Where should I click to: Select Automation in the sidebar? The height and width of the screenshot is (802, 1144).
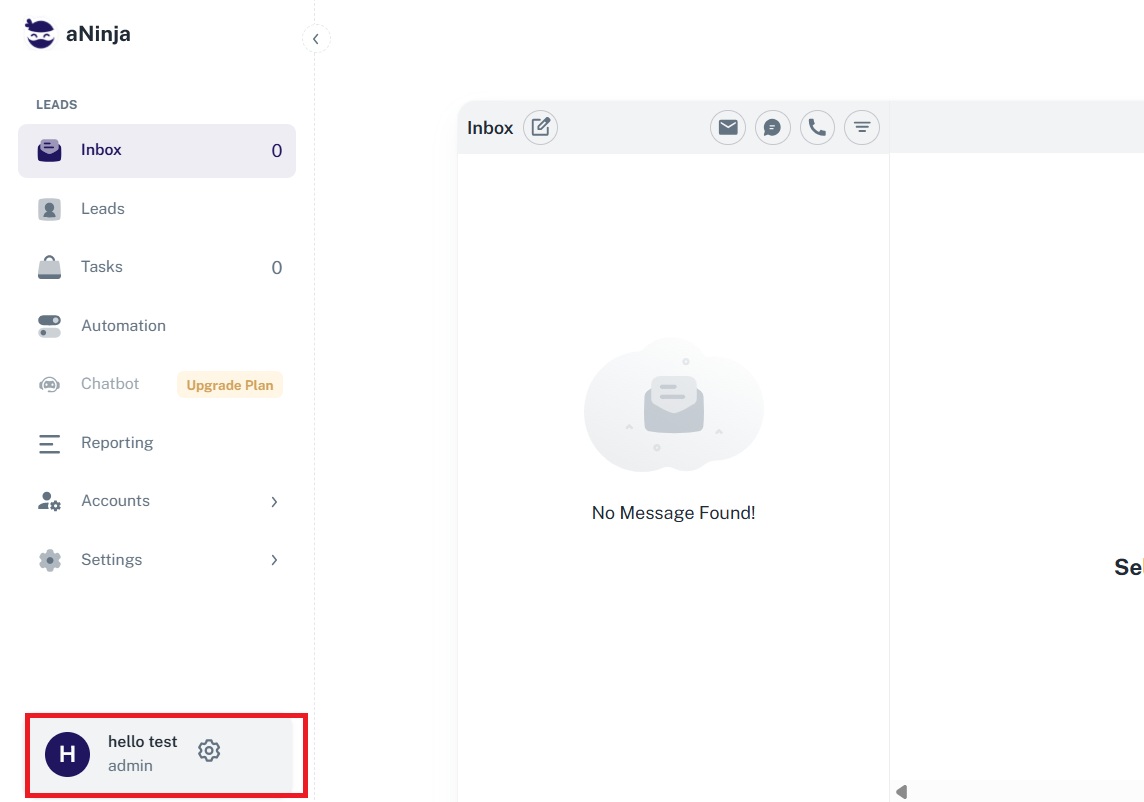click(x=123, y=326)
